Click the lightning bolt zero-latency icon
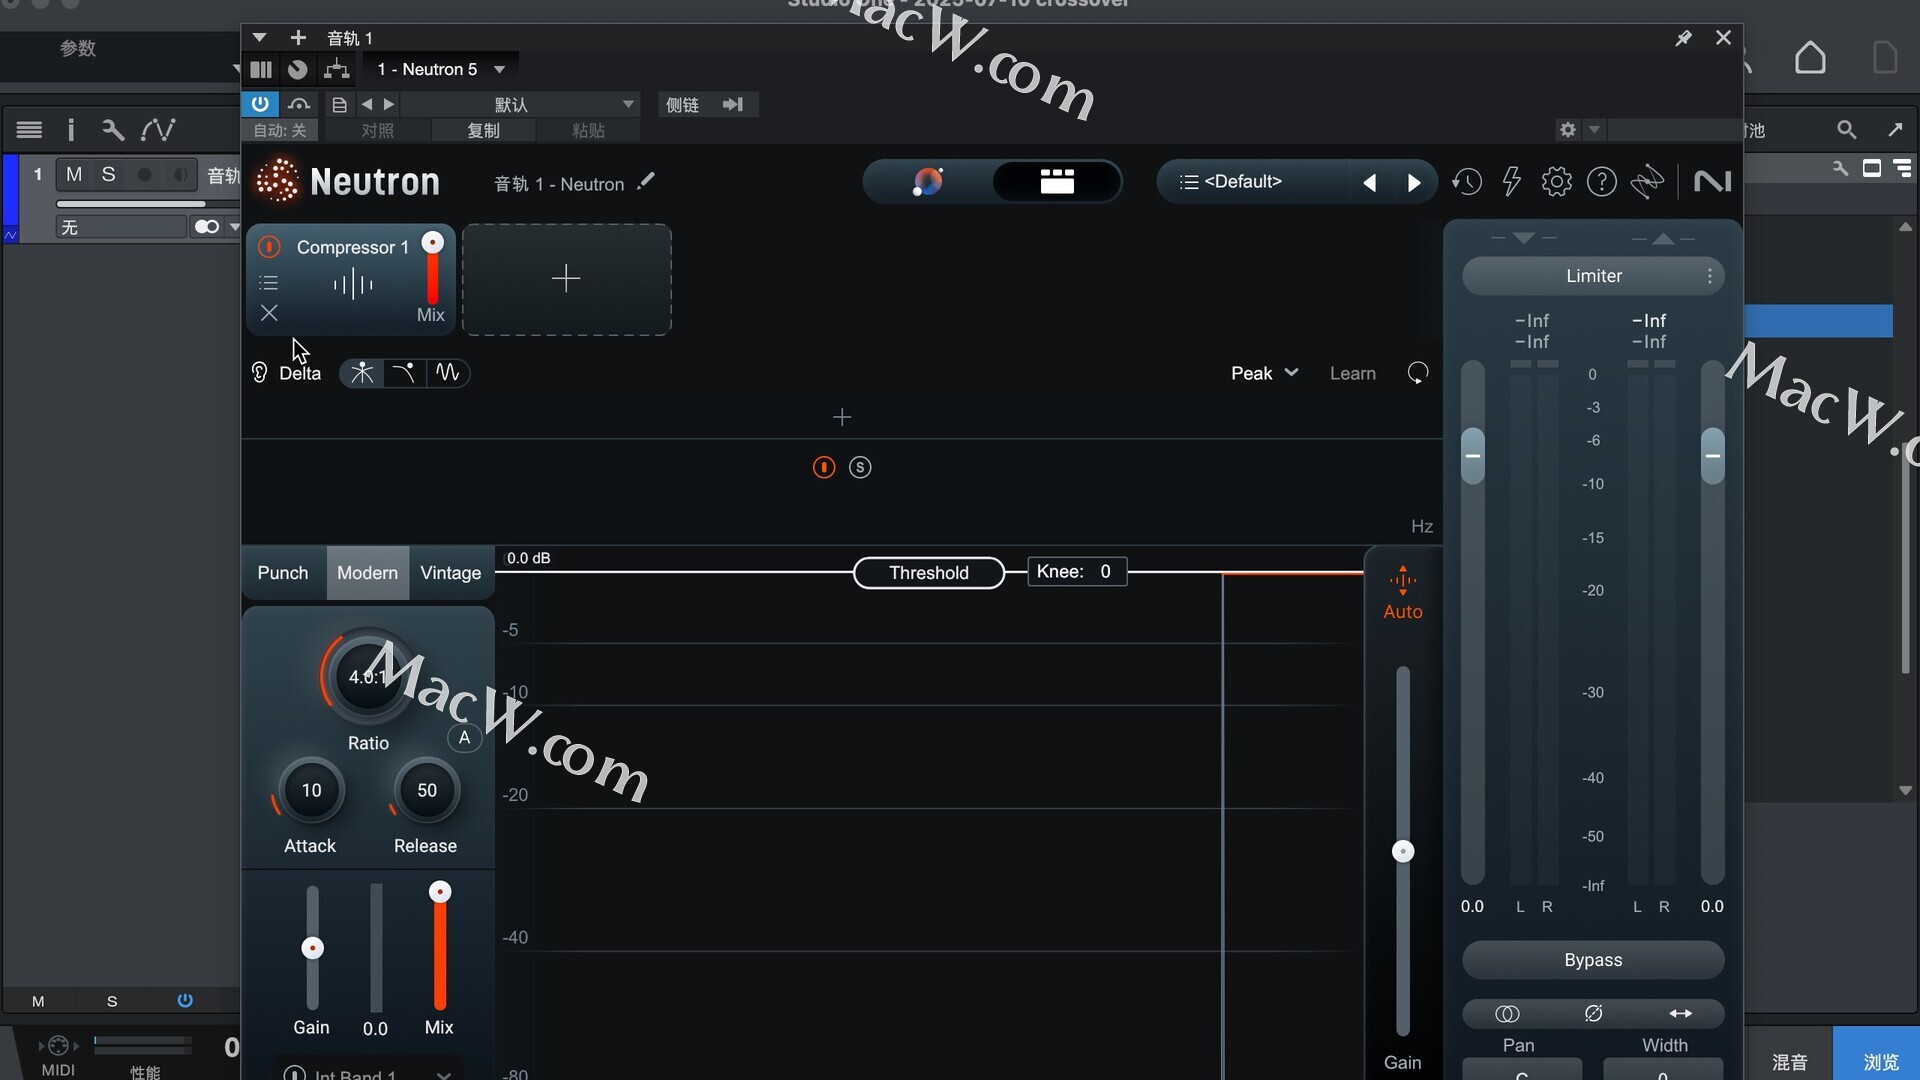 pos(1512,182)
